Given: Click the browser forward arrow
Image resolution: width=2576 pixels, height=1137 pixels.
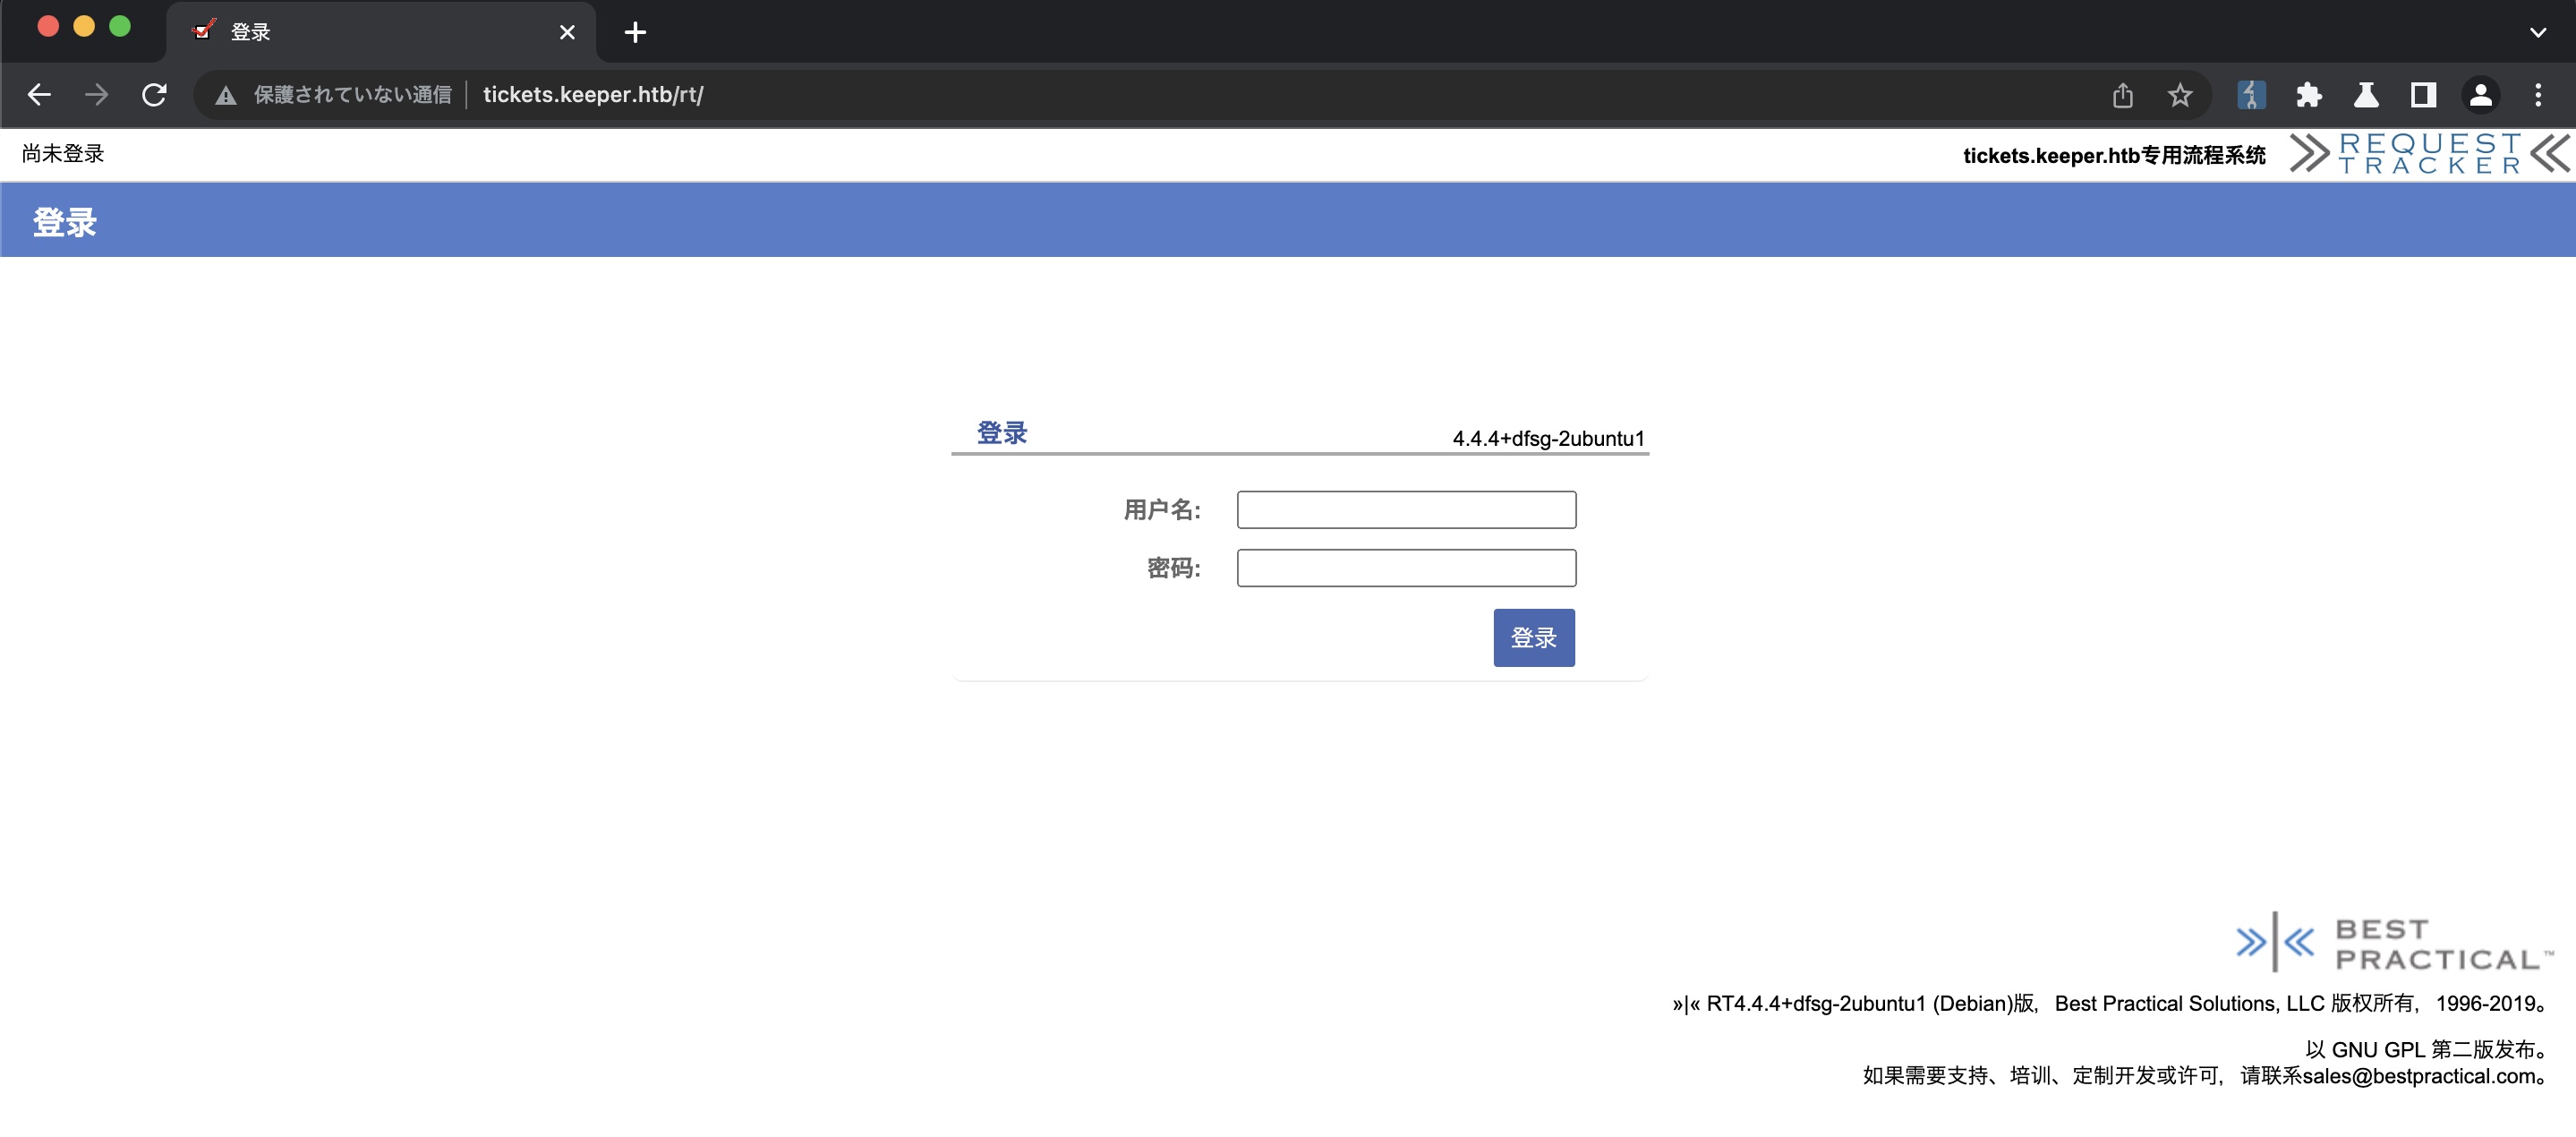Looking at the screenshot, I should point(96,95).
